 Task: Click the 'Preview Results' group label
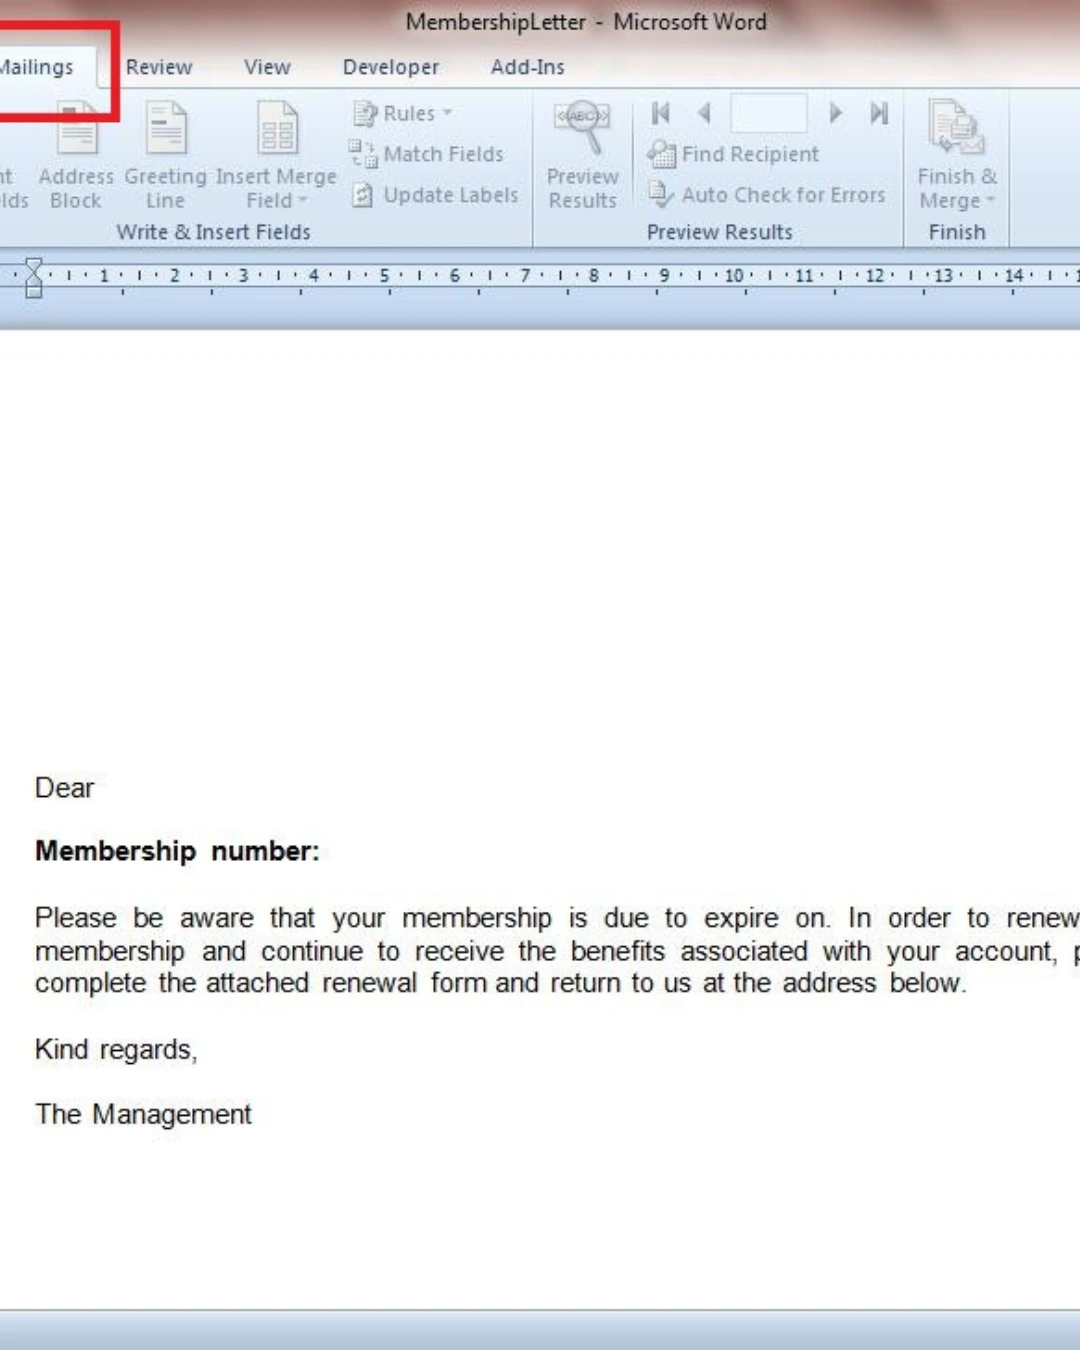click(x=719, y=232)
